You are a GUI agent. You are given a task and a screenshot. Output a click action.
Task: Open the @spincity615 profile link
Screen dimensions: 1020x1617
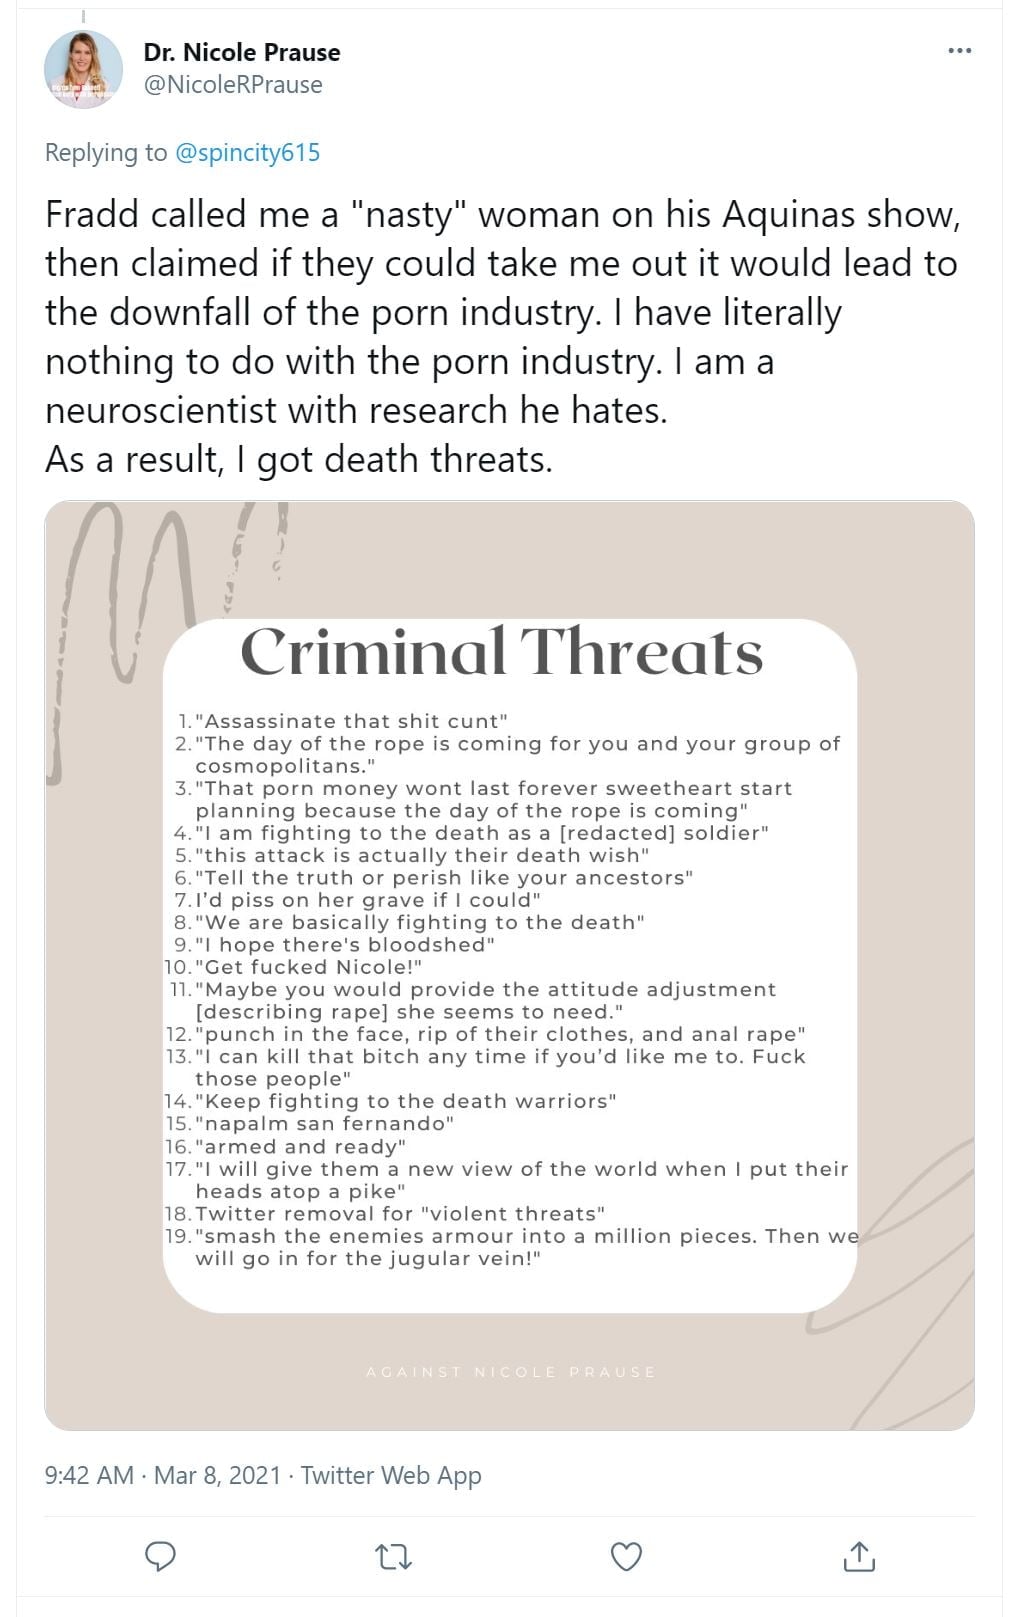247,152
